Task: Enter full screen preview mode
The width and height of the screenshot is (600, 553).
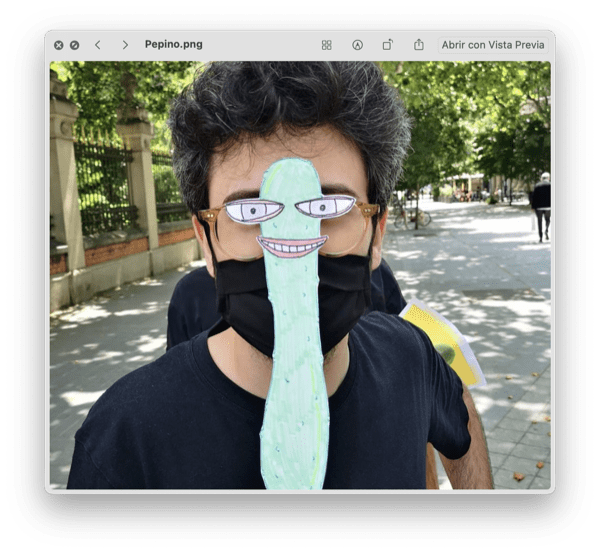Action: point(74,45)
